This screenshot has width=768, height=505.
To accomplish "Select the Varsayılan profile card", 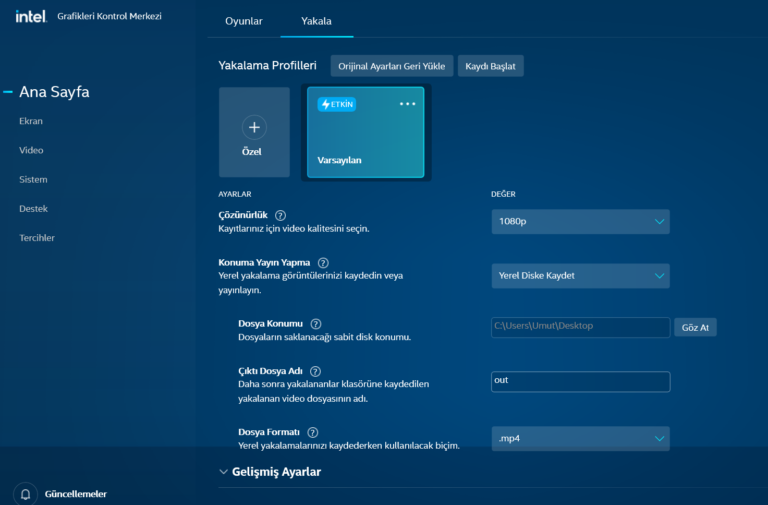I will 365,132.
